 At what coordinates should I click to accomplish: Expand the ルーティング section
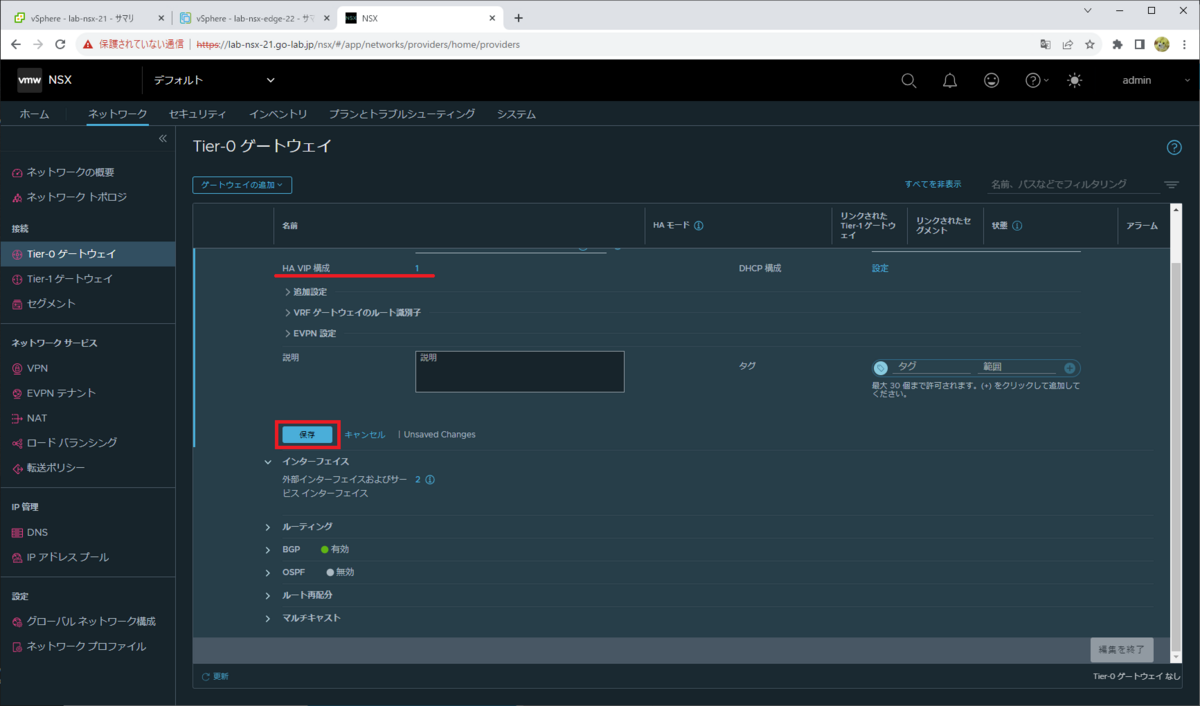click(x=268, y=527)
